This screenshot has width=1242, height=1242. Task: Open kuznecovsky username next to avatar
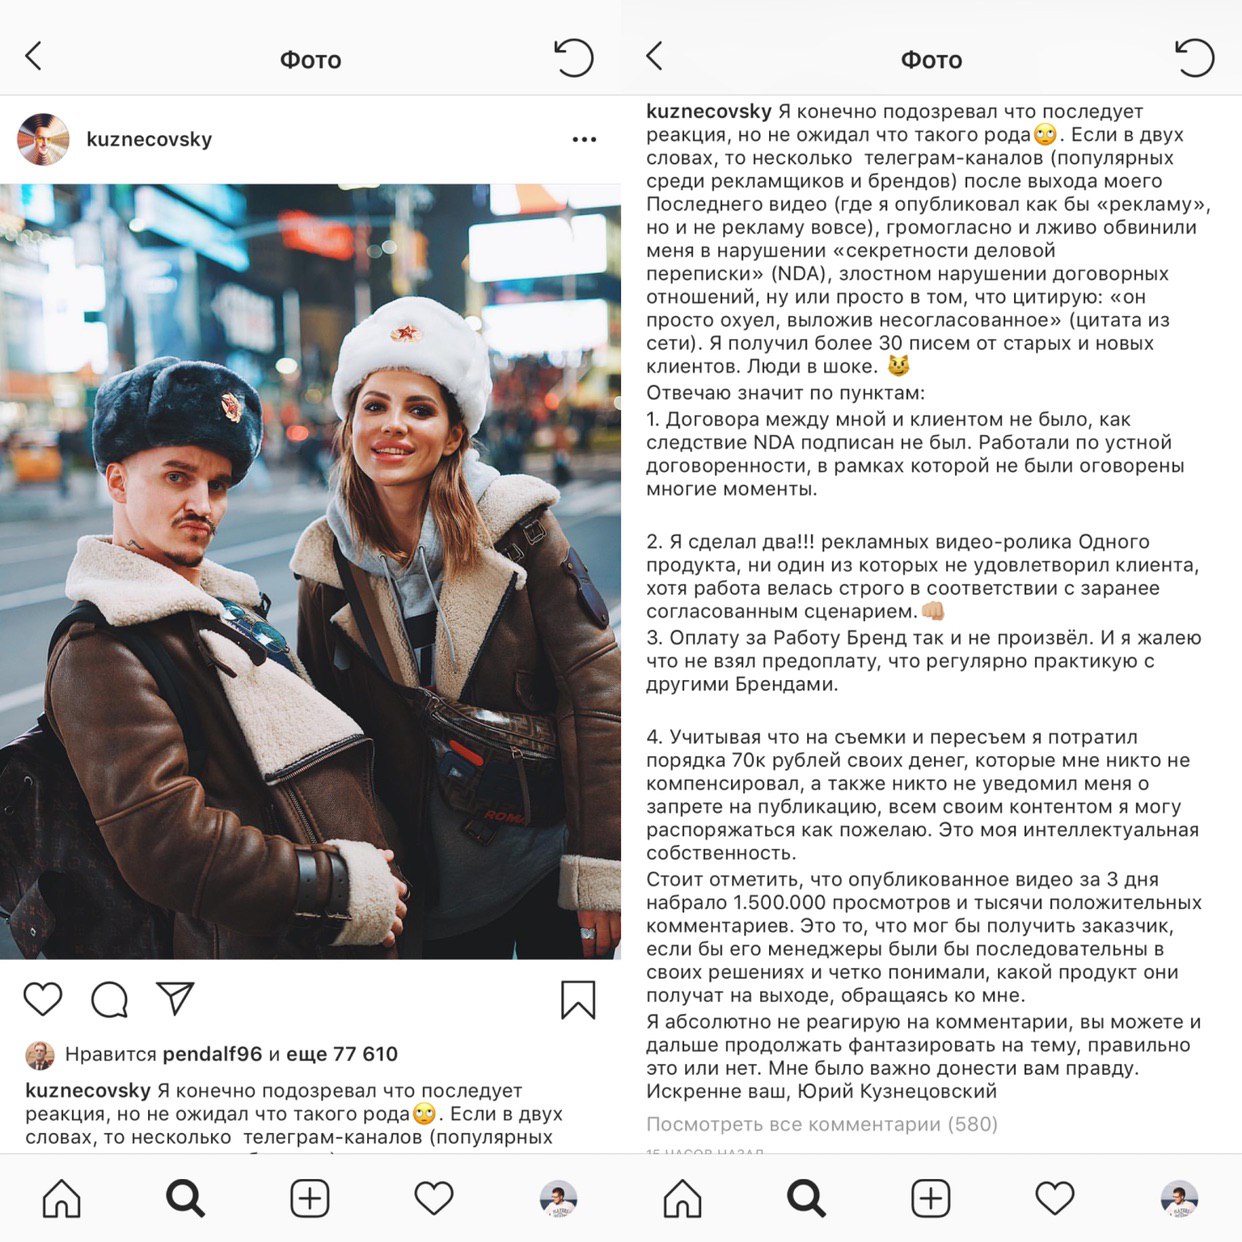(149, 139)
